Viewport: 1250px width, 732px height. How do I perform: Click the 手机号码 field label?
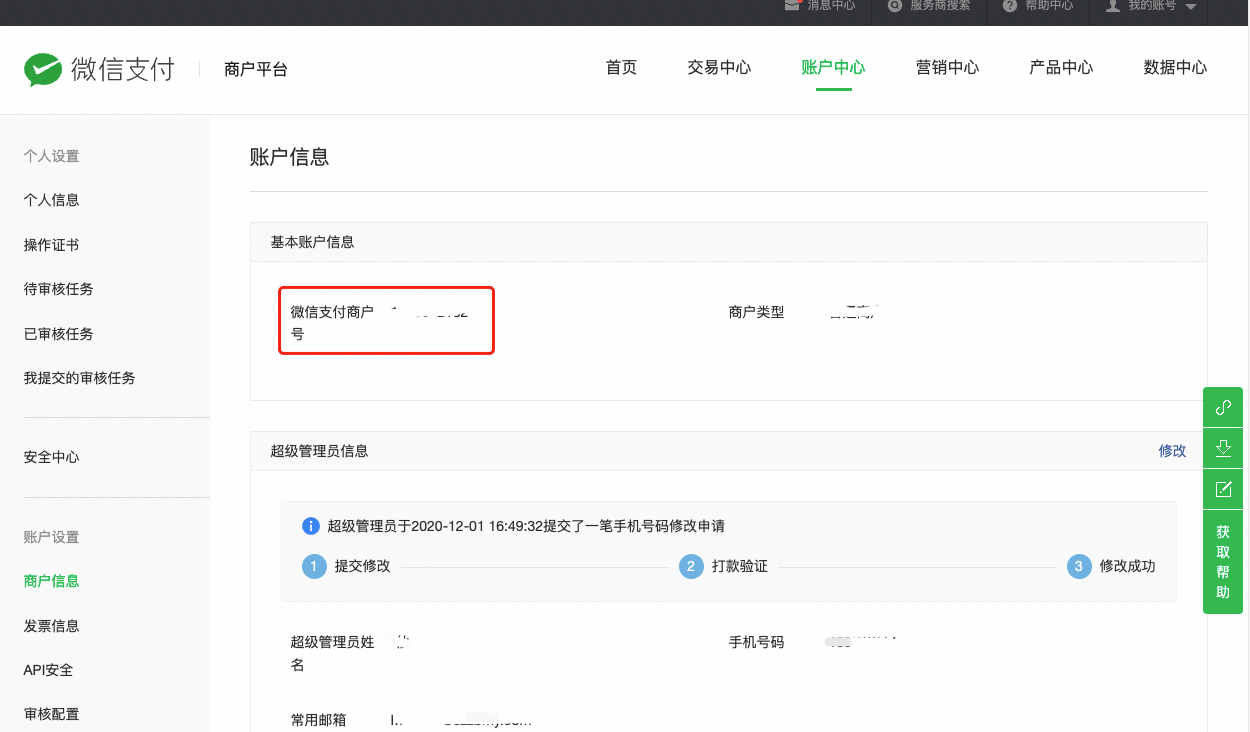757,642
